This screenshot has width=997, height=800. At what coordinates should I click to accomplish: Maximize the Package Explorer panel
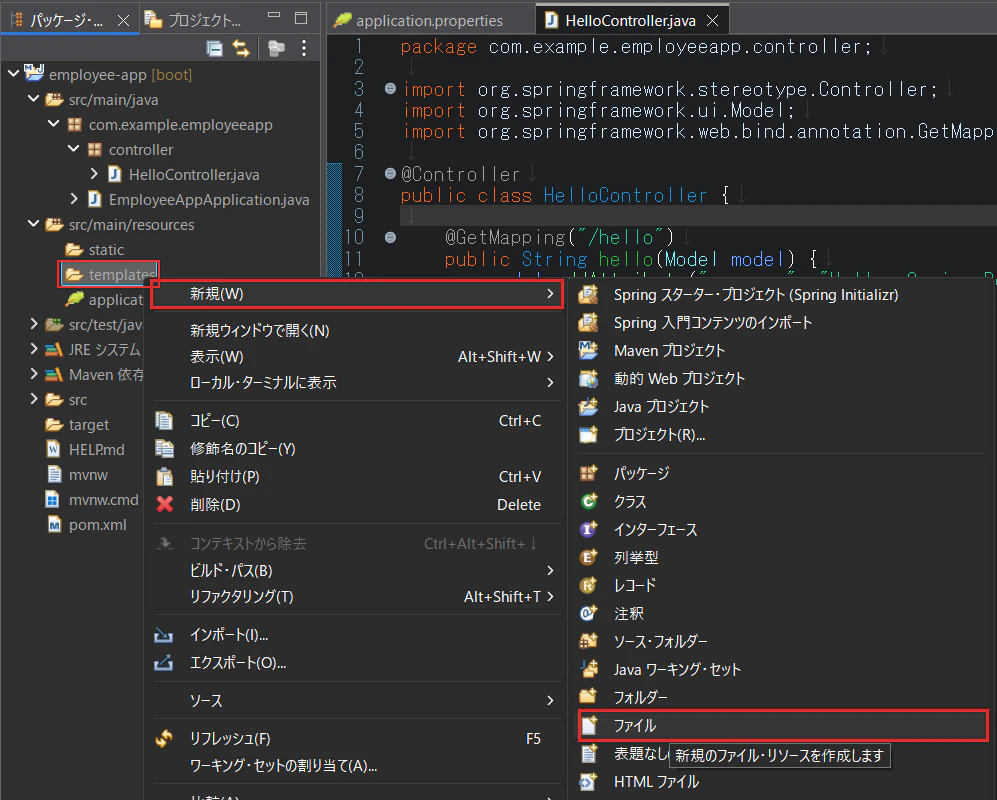(301, 18)
